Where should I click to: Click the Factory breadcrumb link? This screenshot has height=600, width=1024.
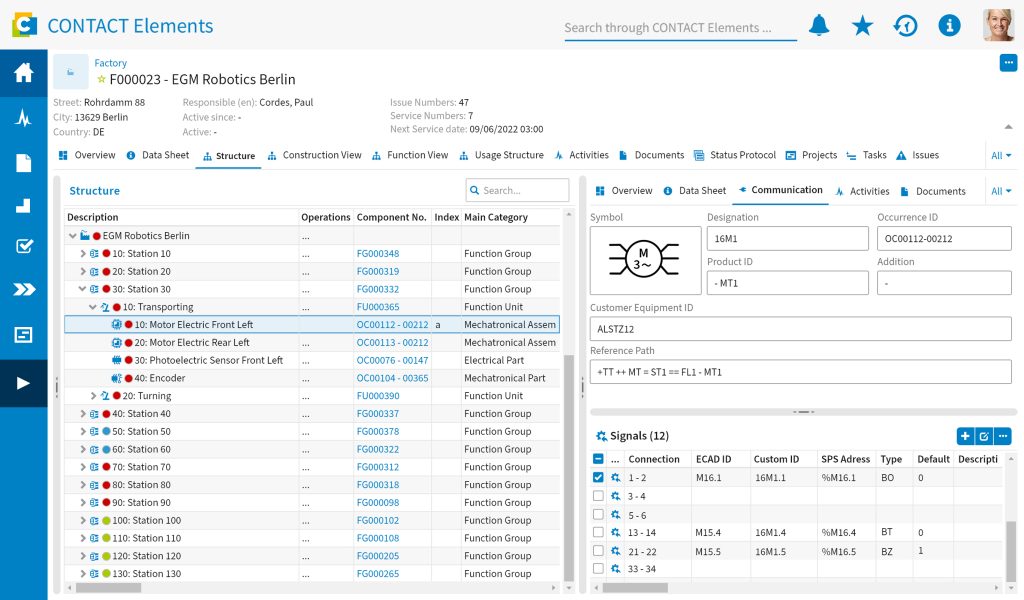point(111,63)
